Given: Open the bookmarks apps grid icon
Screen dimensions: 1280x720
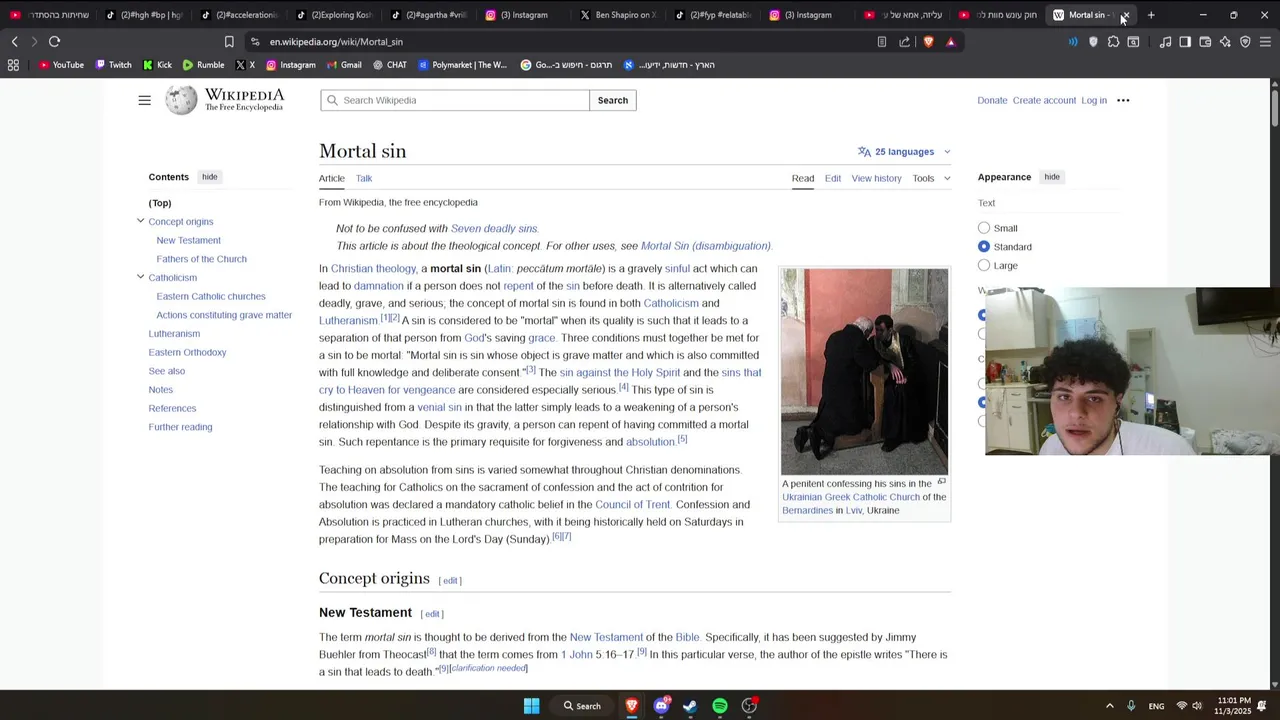Looking at the screenshot, I should pyautogui.click(x=13, y=65).
